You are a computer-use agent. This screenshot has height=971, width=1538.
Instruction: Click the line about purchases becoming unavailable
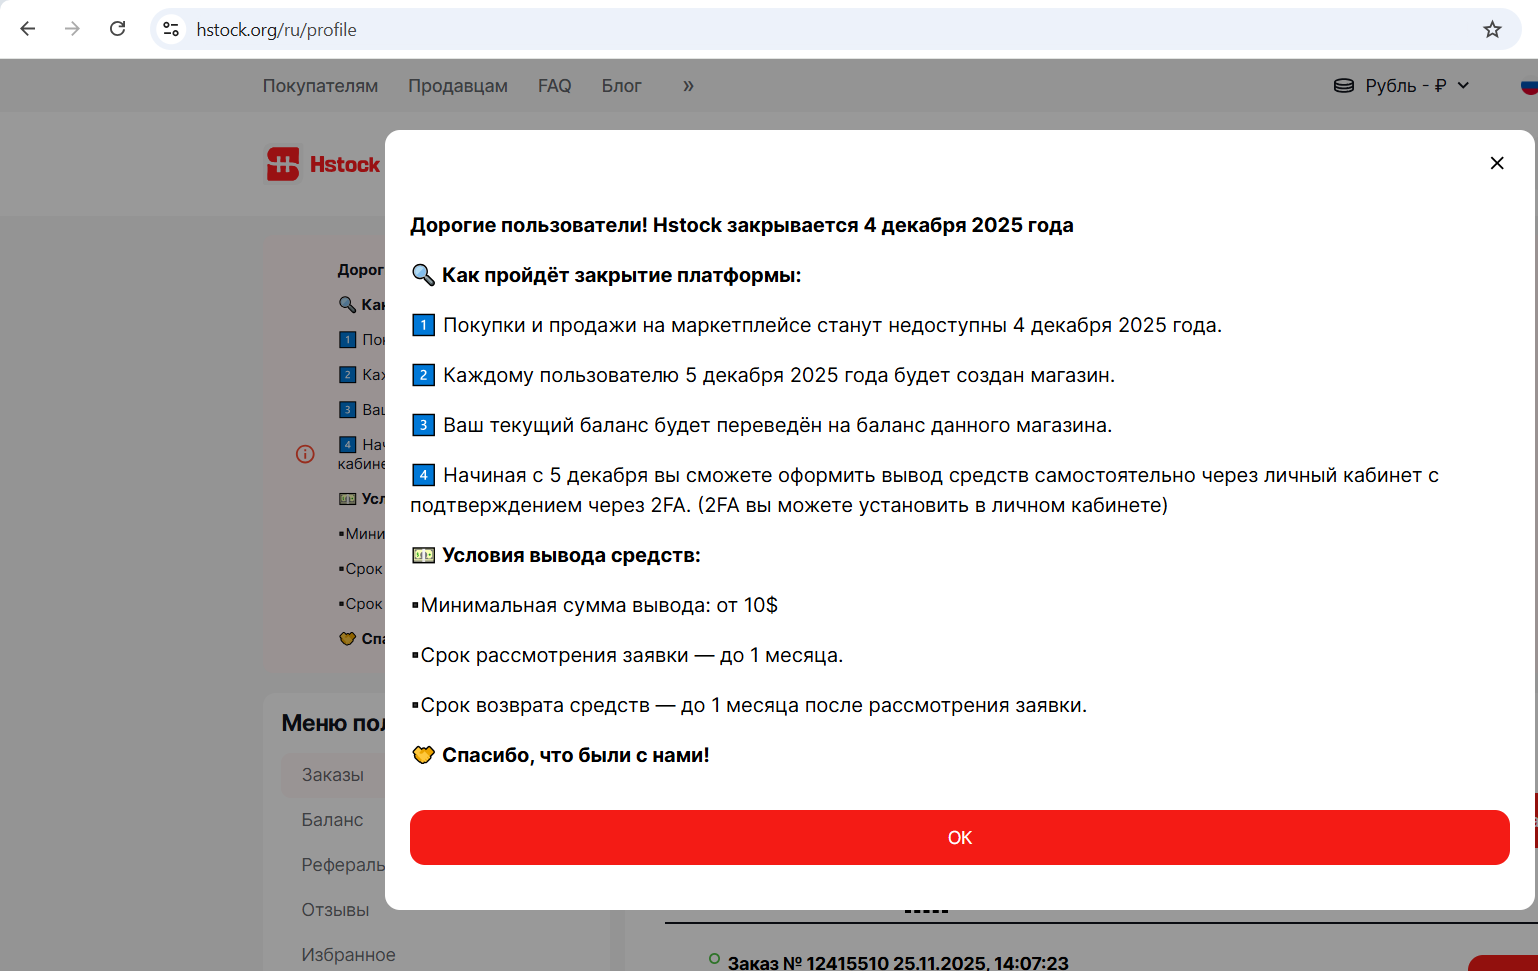833,325
